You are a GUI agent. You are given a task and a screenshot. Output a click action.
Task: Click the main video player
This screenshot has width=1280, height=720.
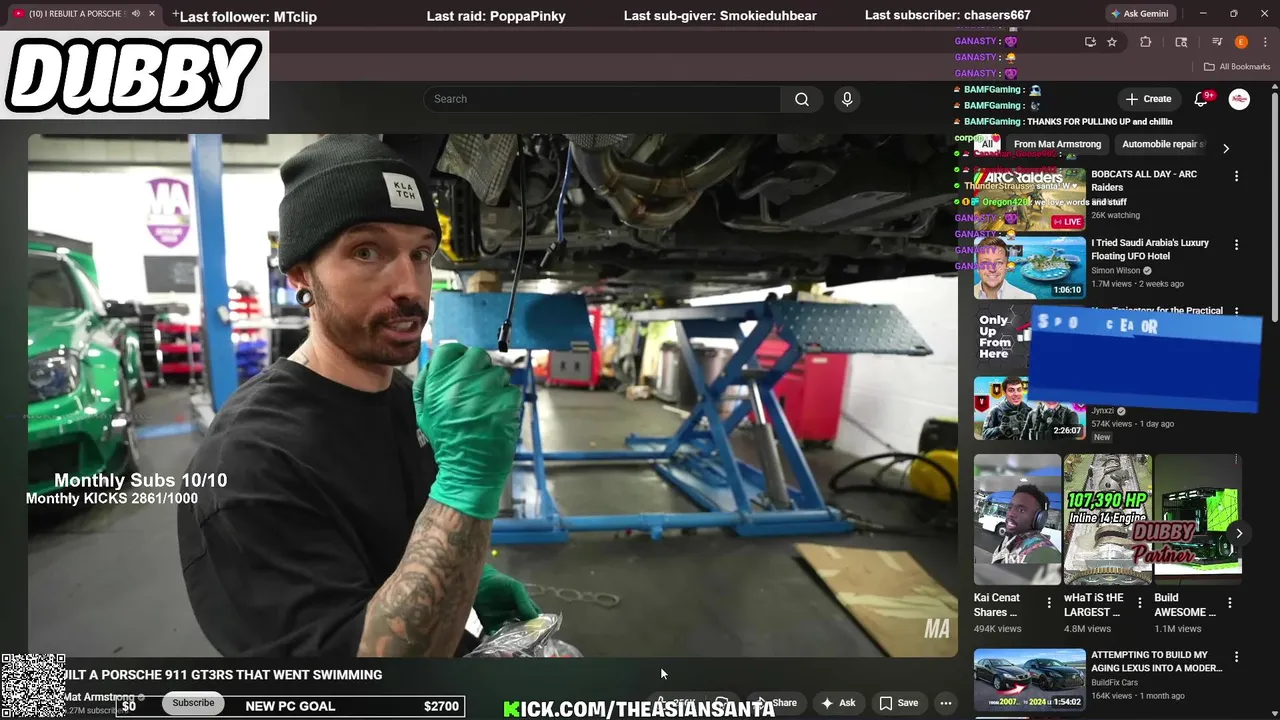point(492,395)
